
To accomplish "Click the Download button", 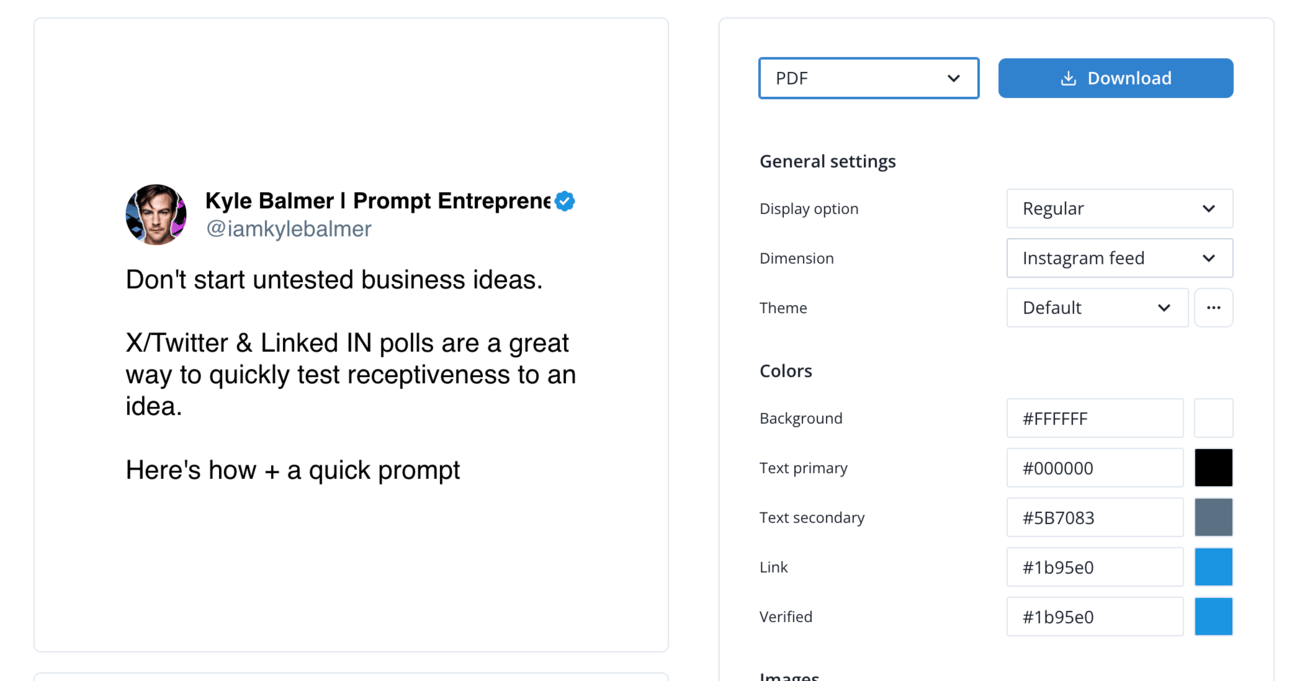I will click(1115, 78).
